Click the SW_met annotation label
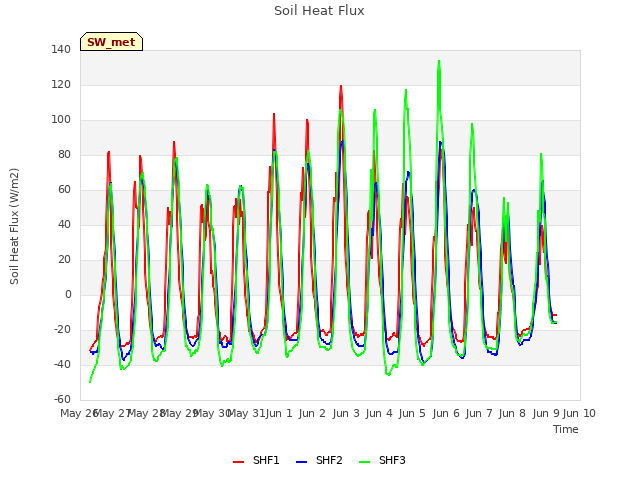 click(111, 42)
